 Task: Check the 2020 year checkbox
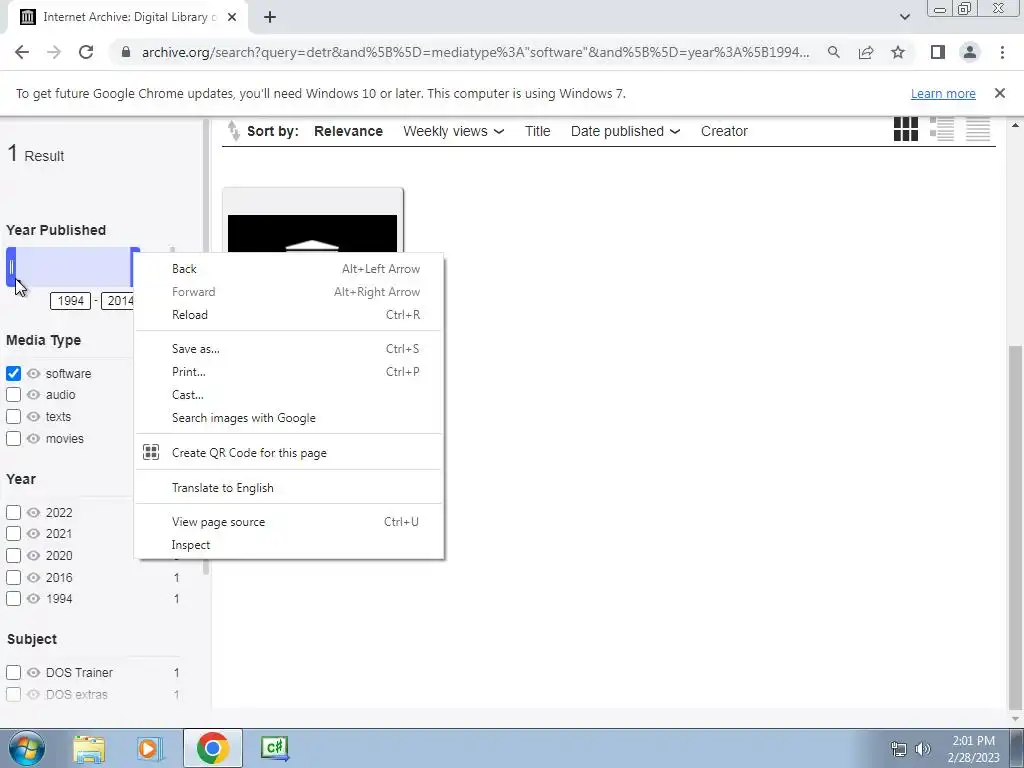(x=13, y=556)
